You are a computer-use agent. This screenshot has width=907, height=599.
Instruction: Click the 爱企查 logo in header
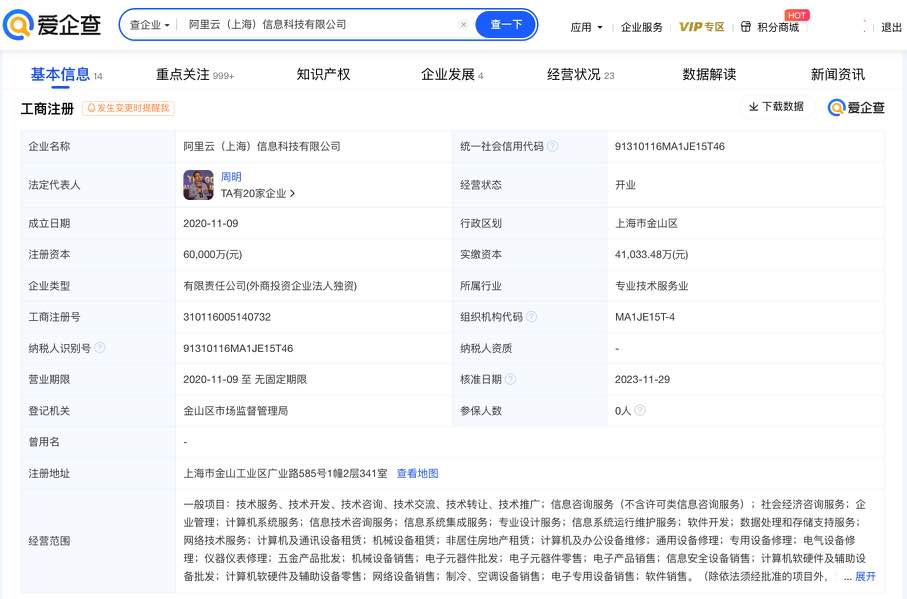coord(52,25)
